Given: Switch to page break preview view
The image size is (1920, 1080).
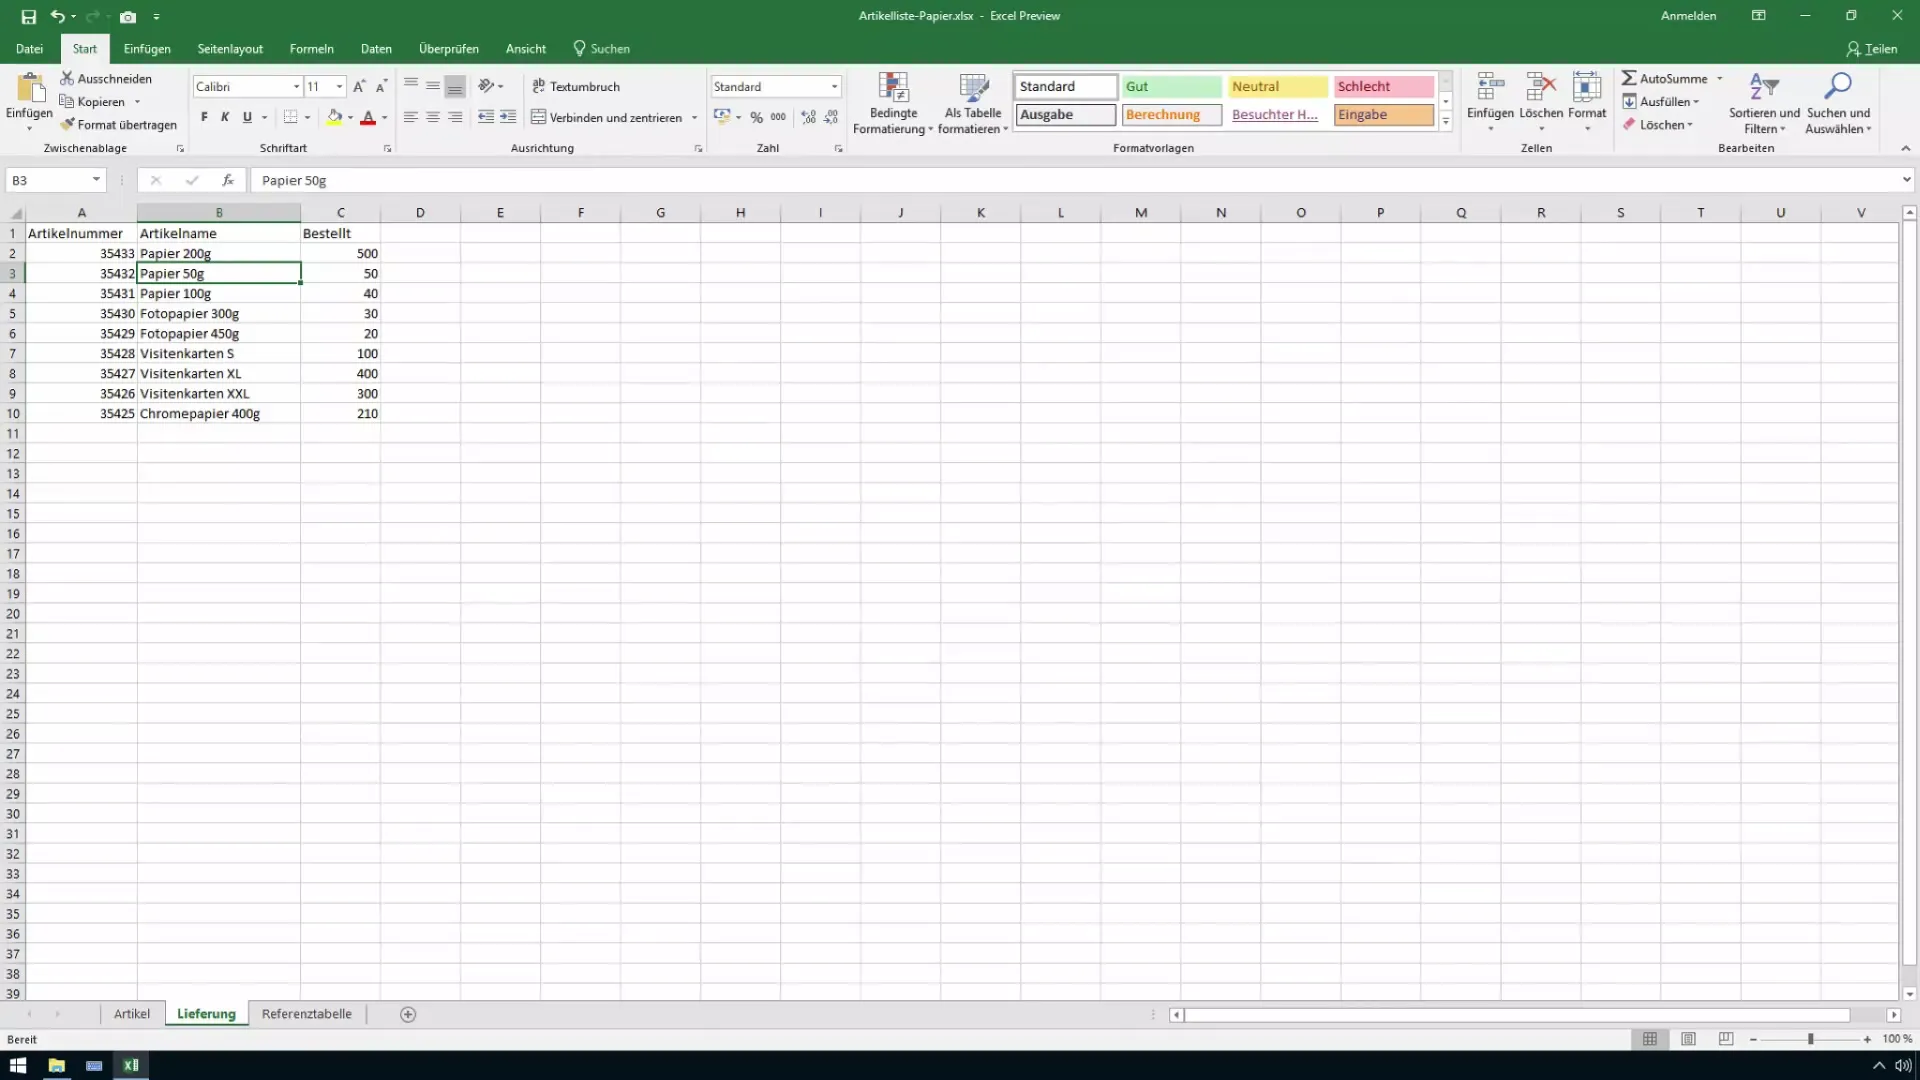Looking at the screenshot, I should click(x=1726, y=1039).
